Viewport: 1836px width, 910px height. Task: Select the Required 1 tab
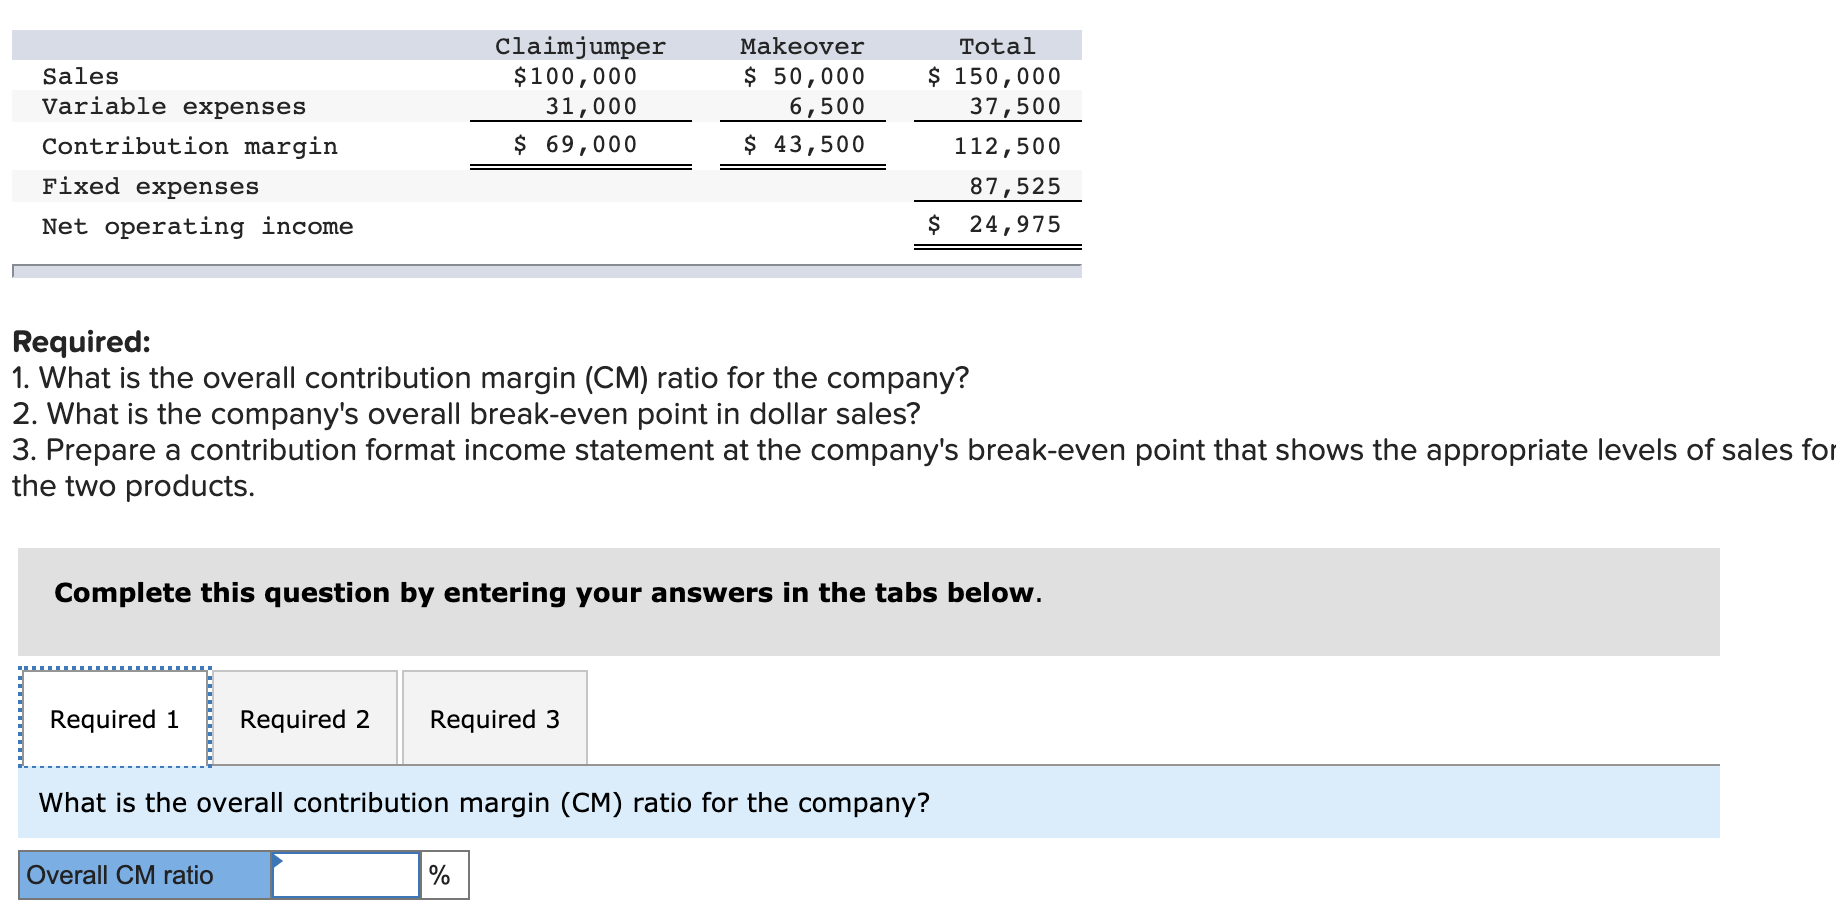click(113, 718)
